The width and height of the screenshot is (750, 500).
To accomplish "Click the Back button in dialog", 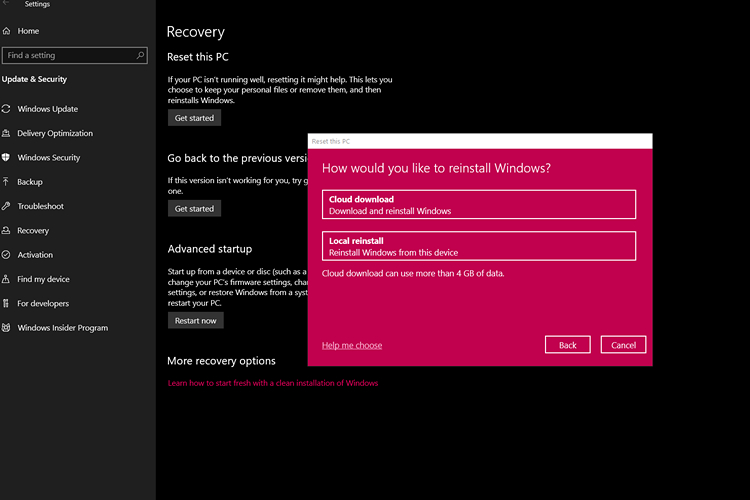I will [568, 345].
